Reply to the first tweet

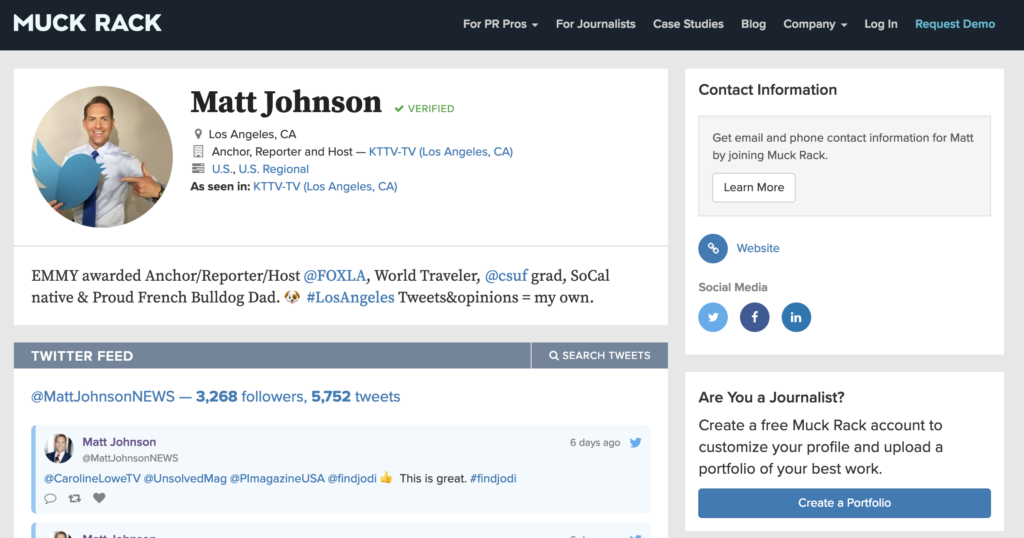tap(50, 499)
